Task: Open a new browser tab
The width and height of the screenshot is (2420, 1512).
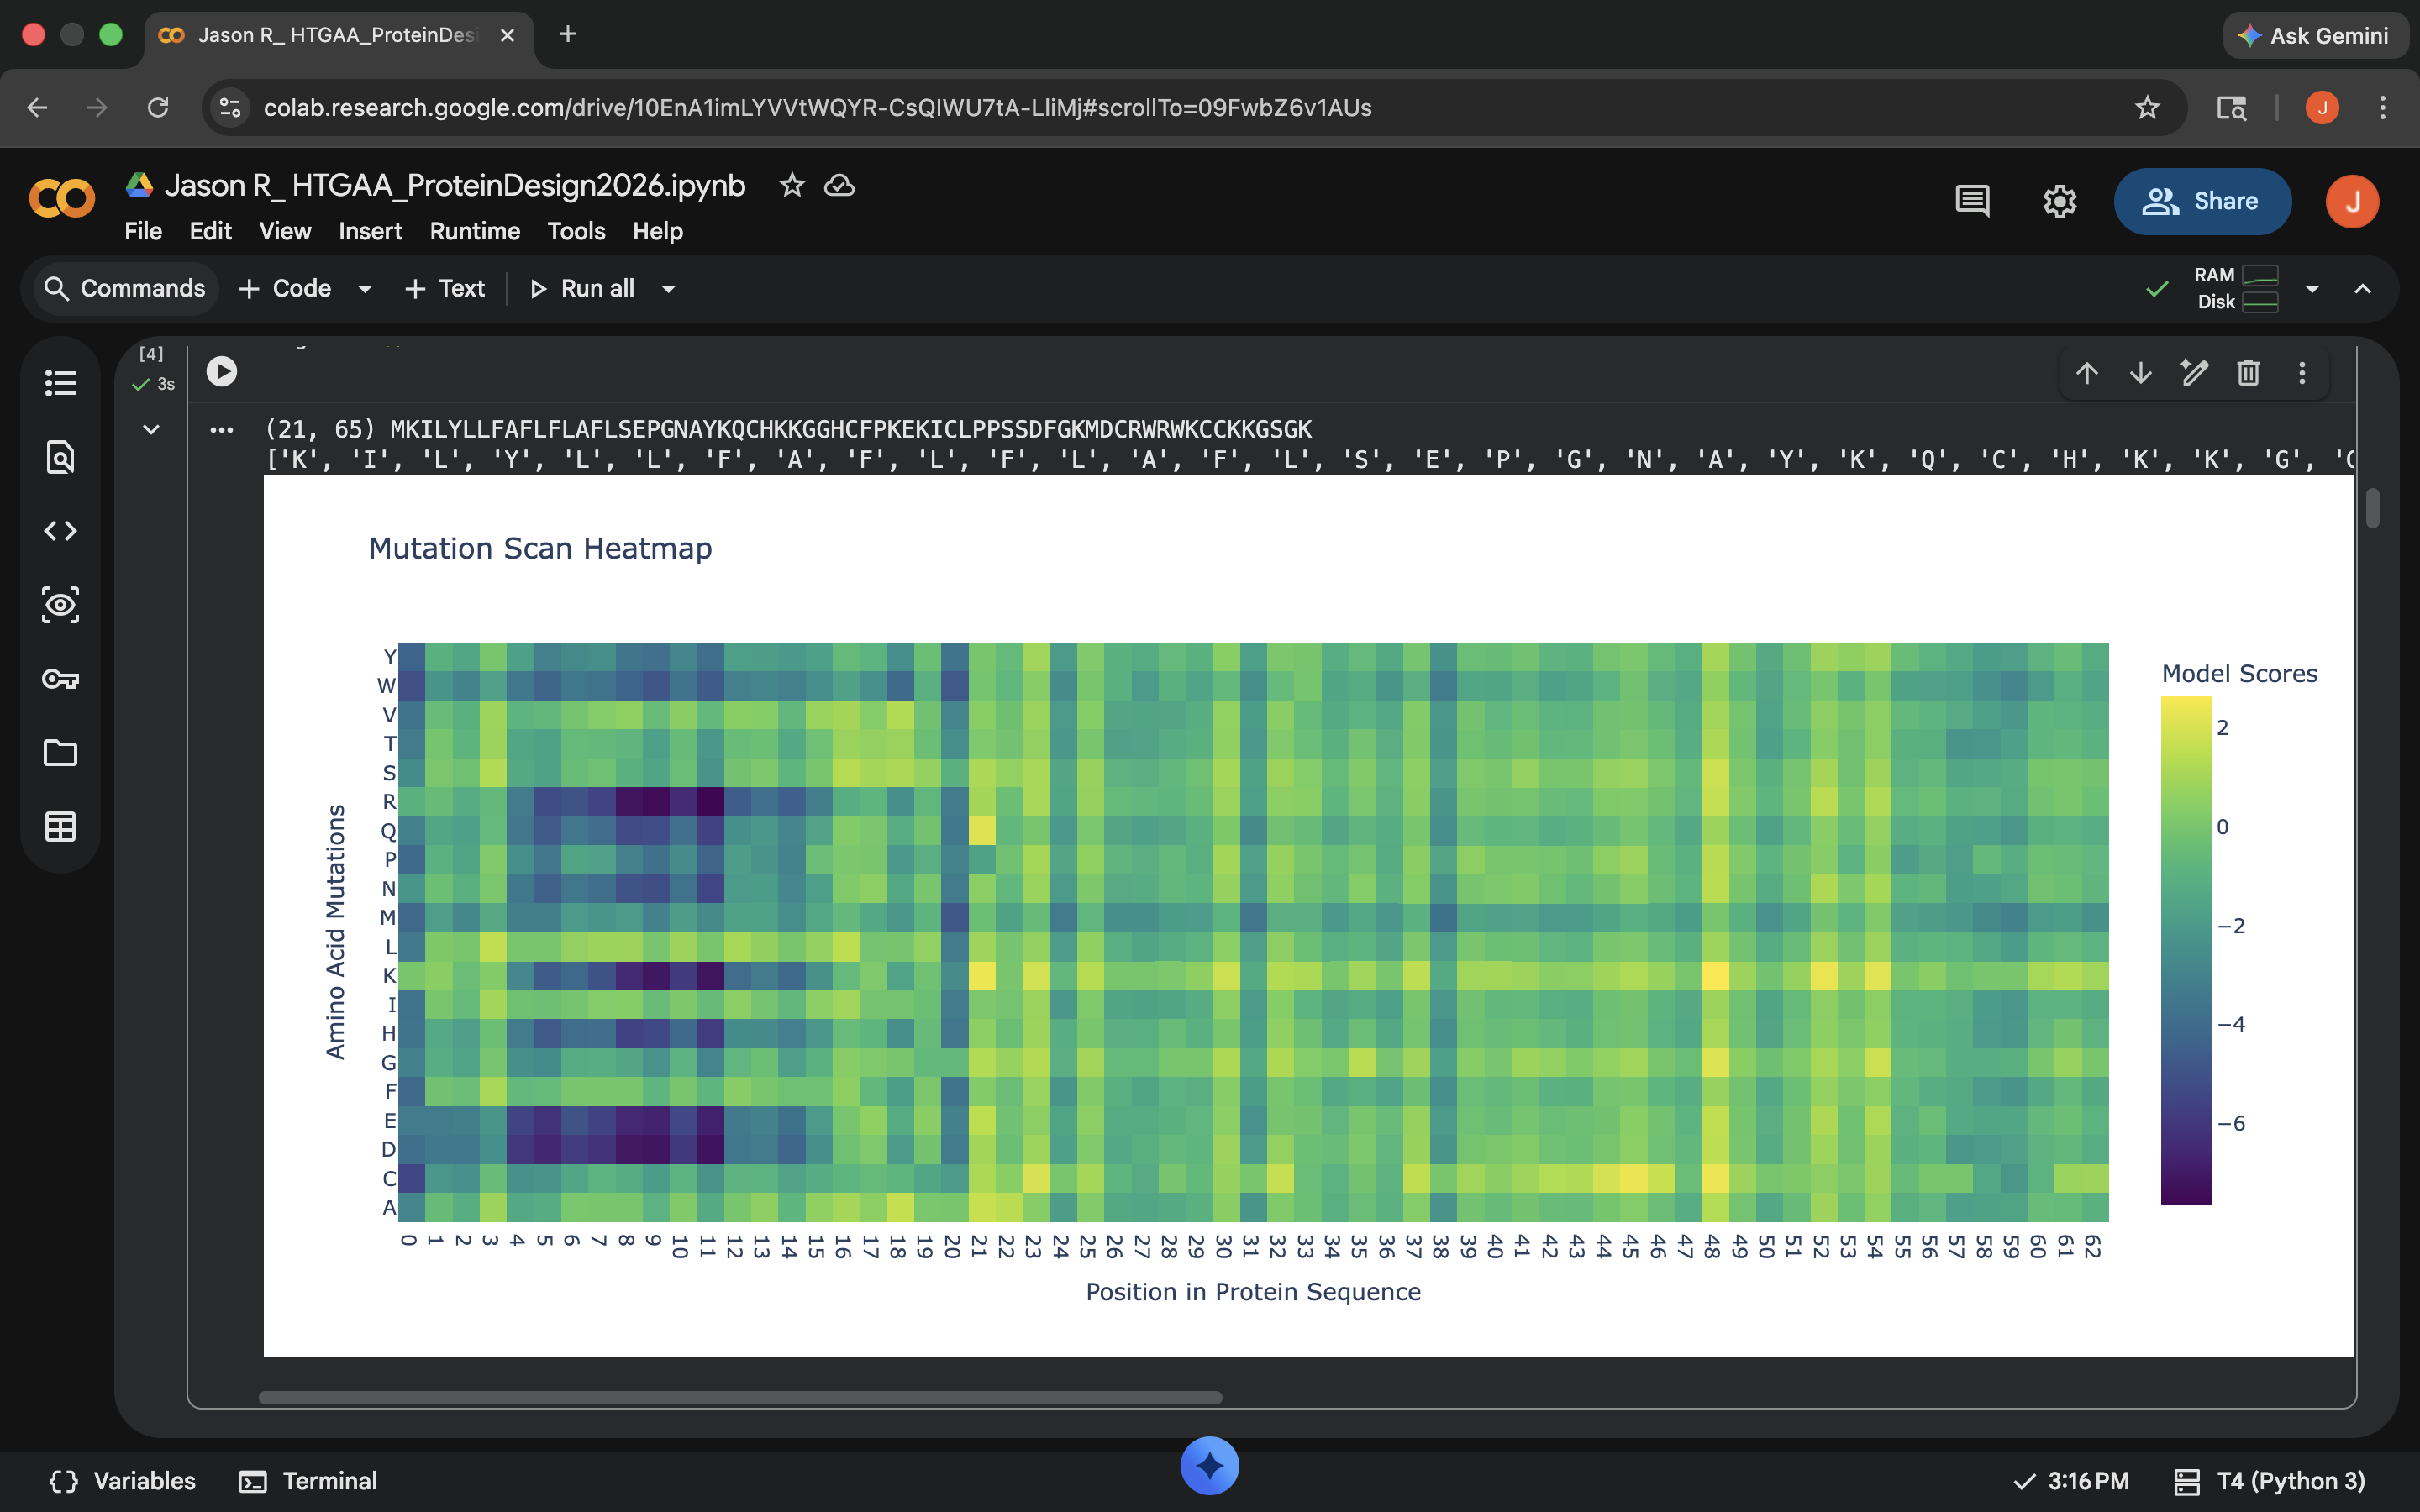Action: [568, 35]
